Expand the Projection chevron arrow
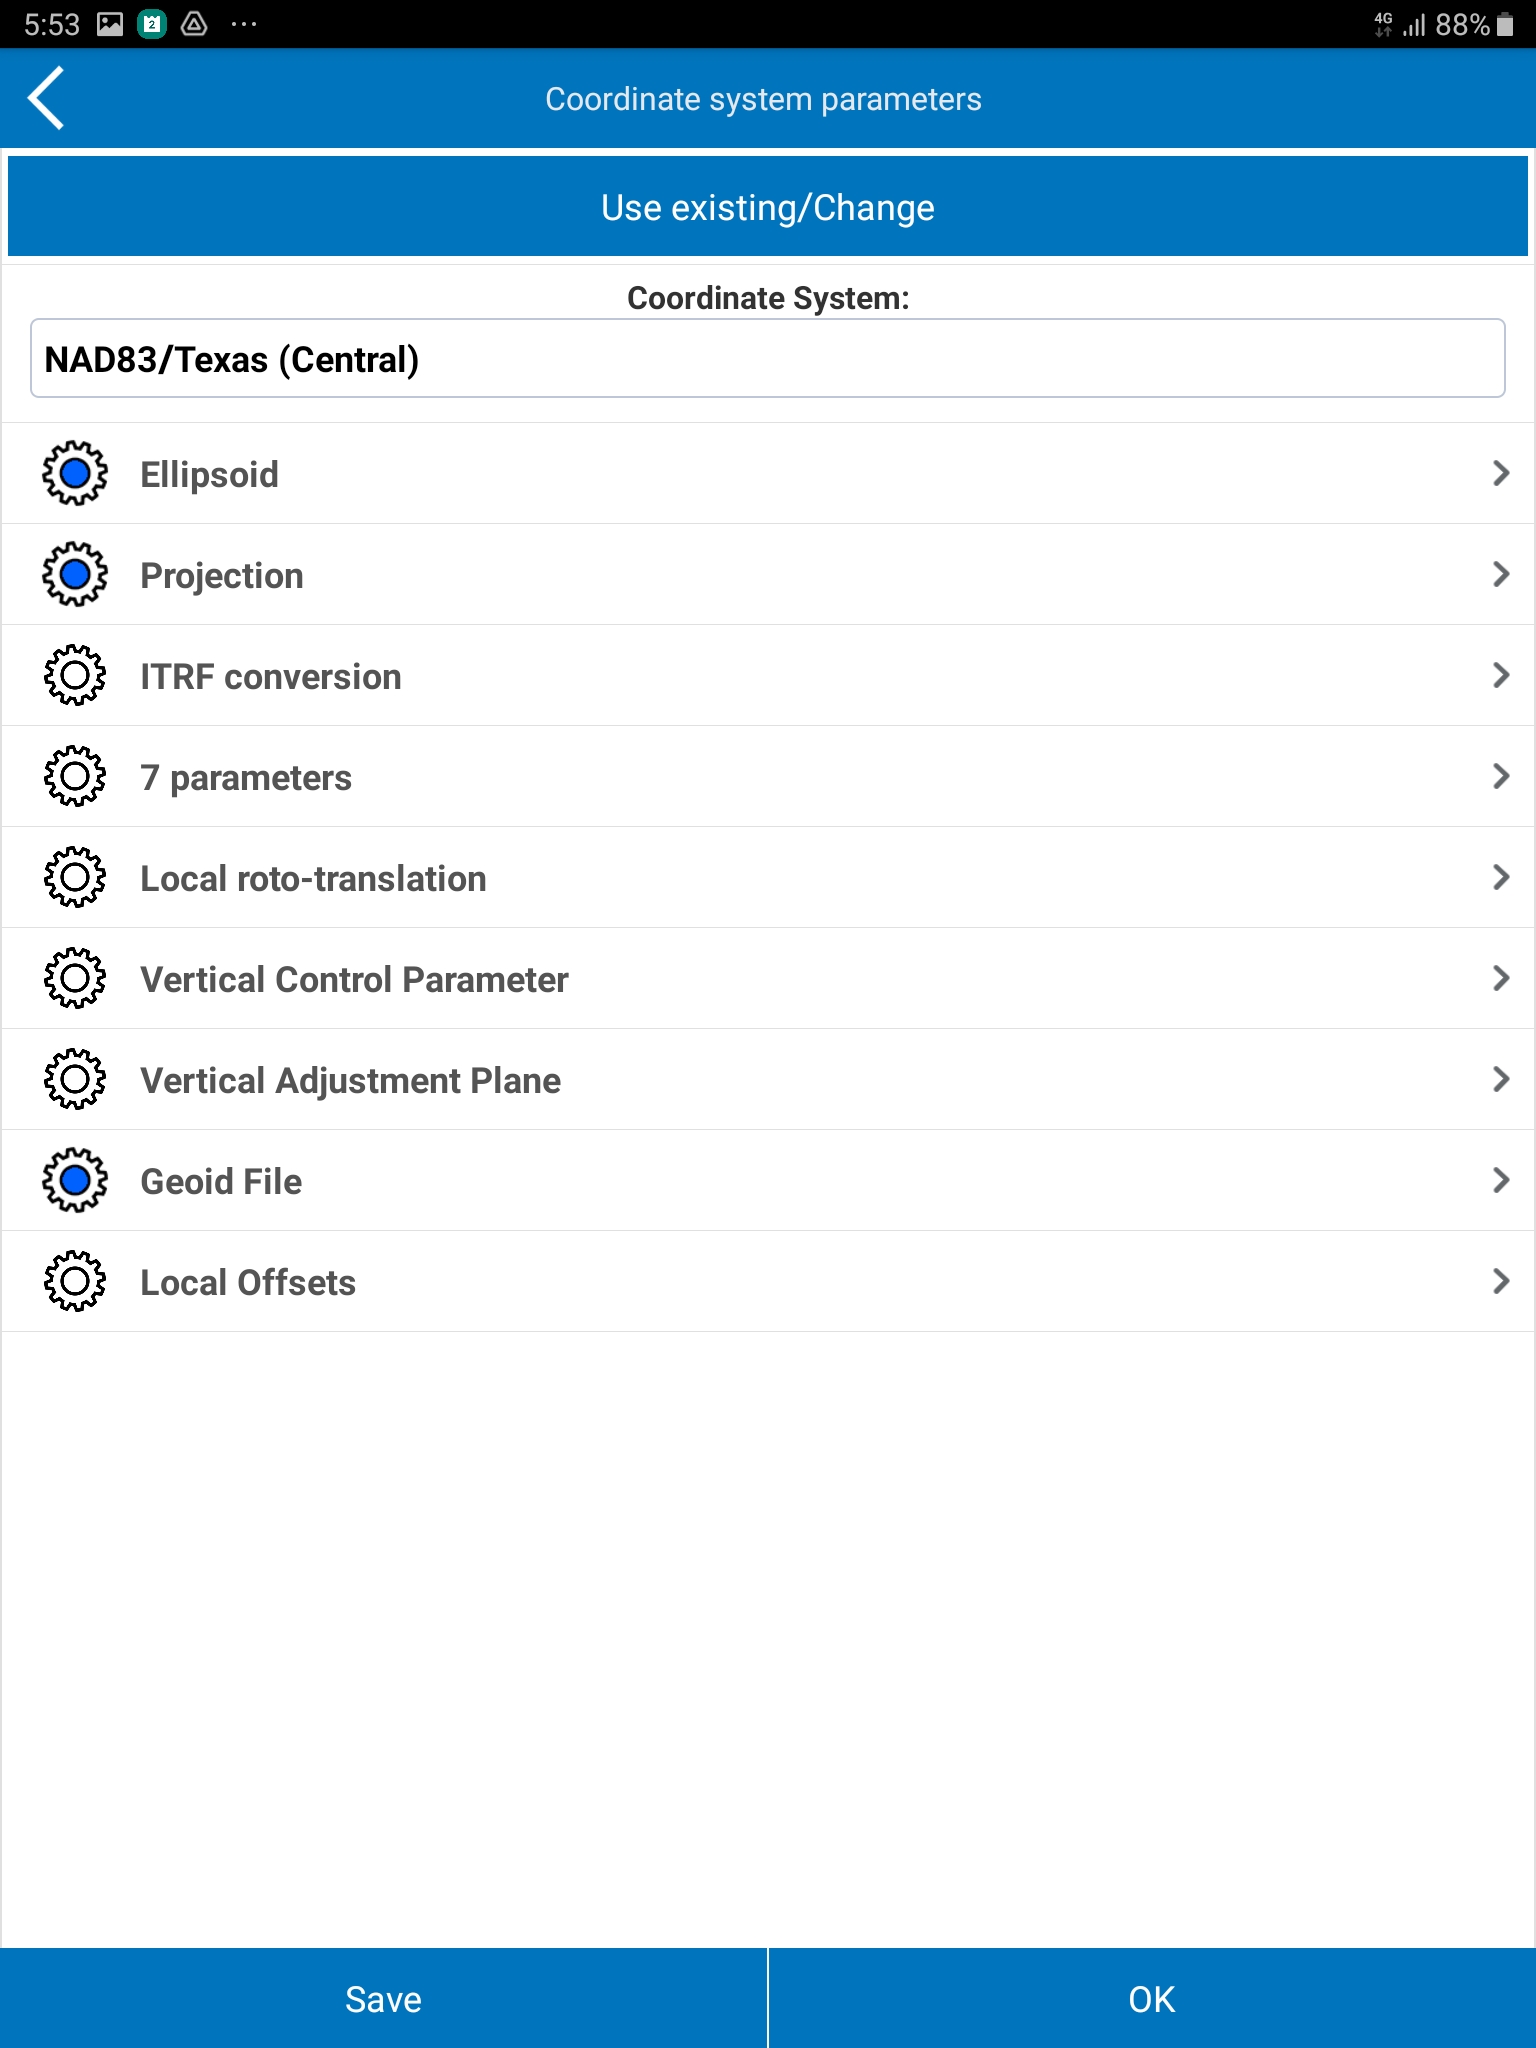The height and width of the screenshot is (2048, 1536). 1500,574
